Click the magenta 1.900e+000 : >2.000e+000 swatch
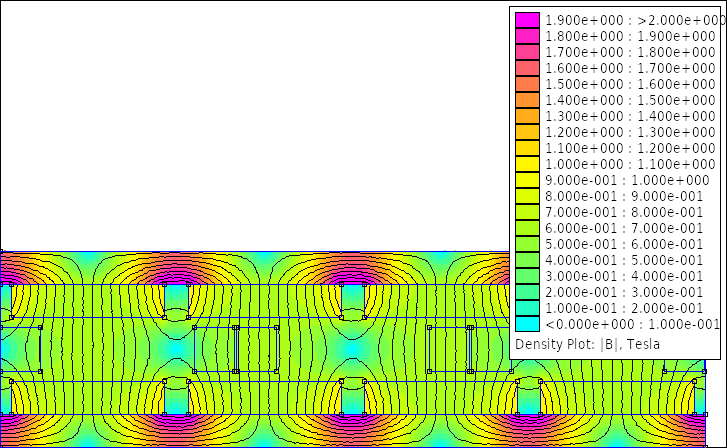727x448 pixels. click(x=527, y=20)
